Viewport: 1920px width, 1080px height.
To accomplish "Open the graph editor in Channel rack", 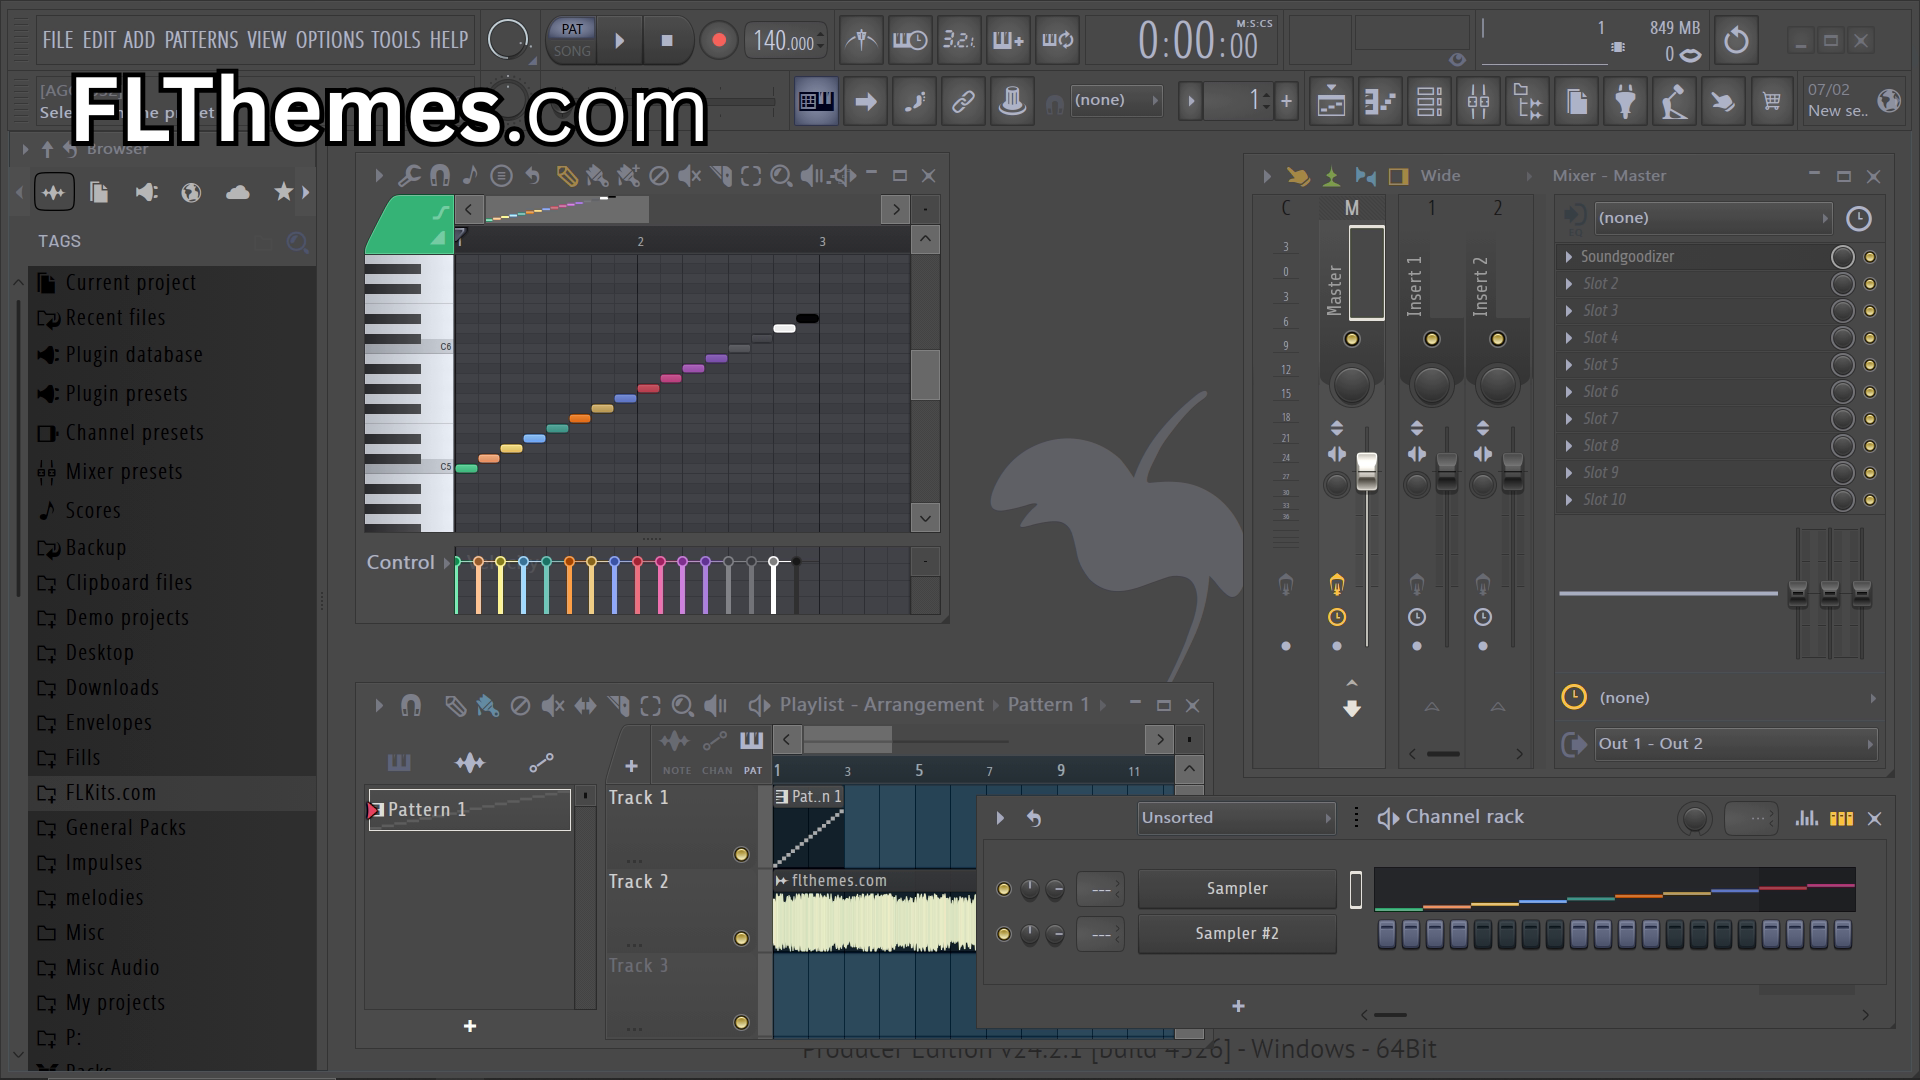I will click(1806, 818).
